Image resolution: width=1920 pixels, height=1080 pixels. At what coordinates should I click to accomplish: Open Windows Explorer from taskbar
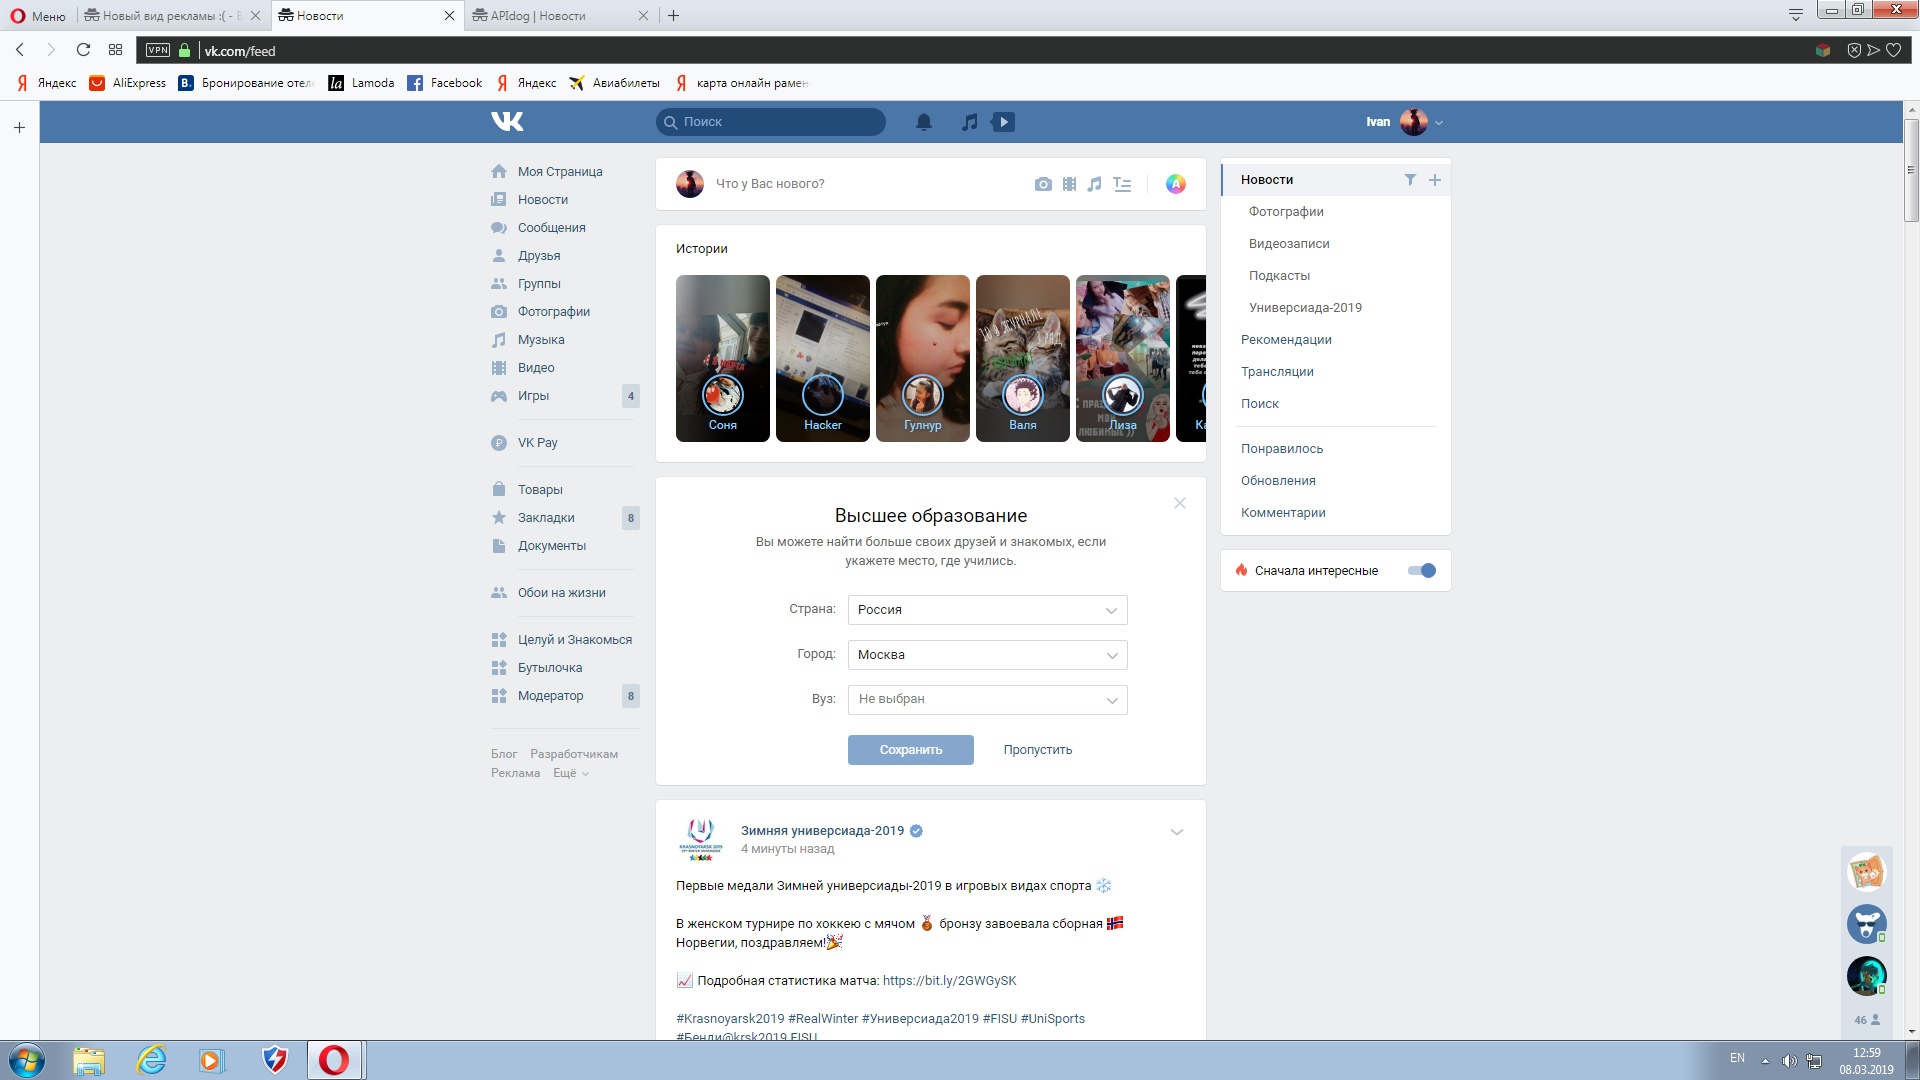[89, 1060]
